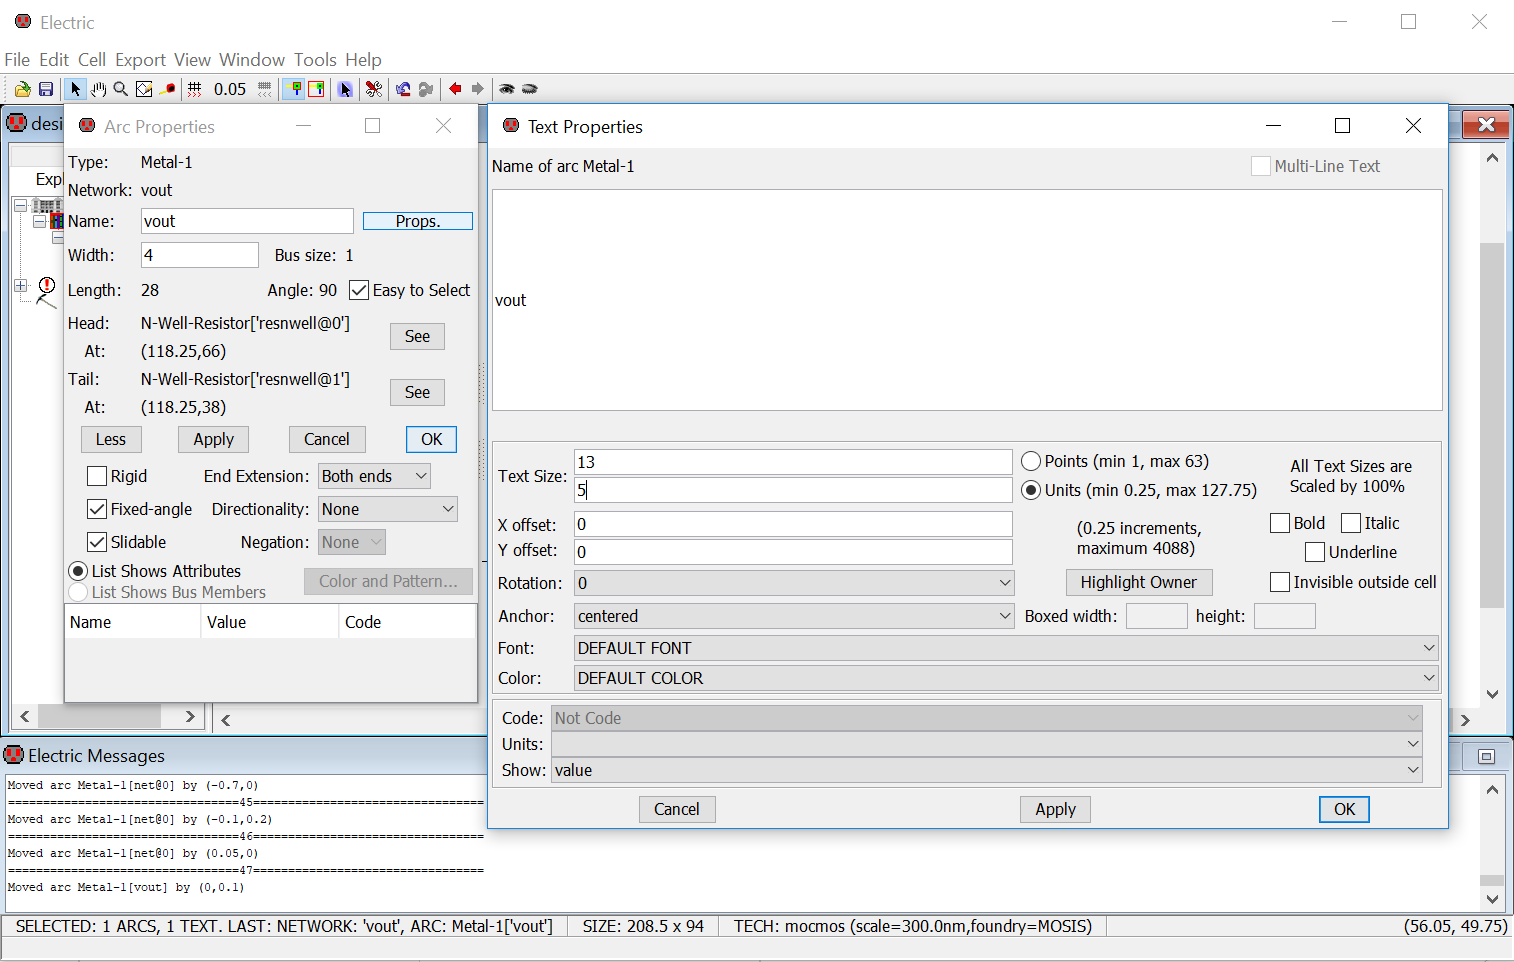
Task: Click the Highlight Owner button
Action: click(1138, 582)
